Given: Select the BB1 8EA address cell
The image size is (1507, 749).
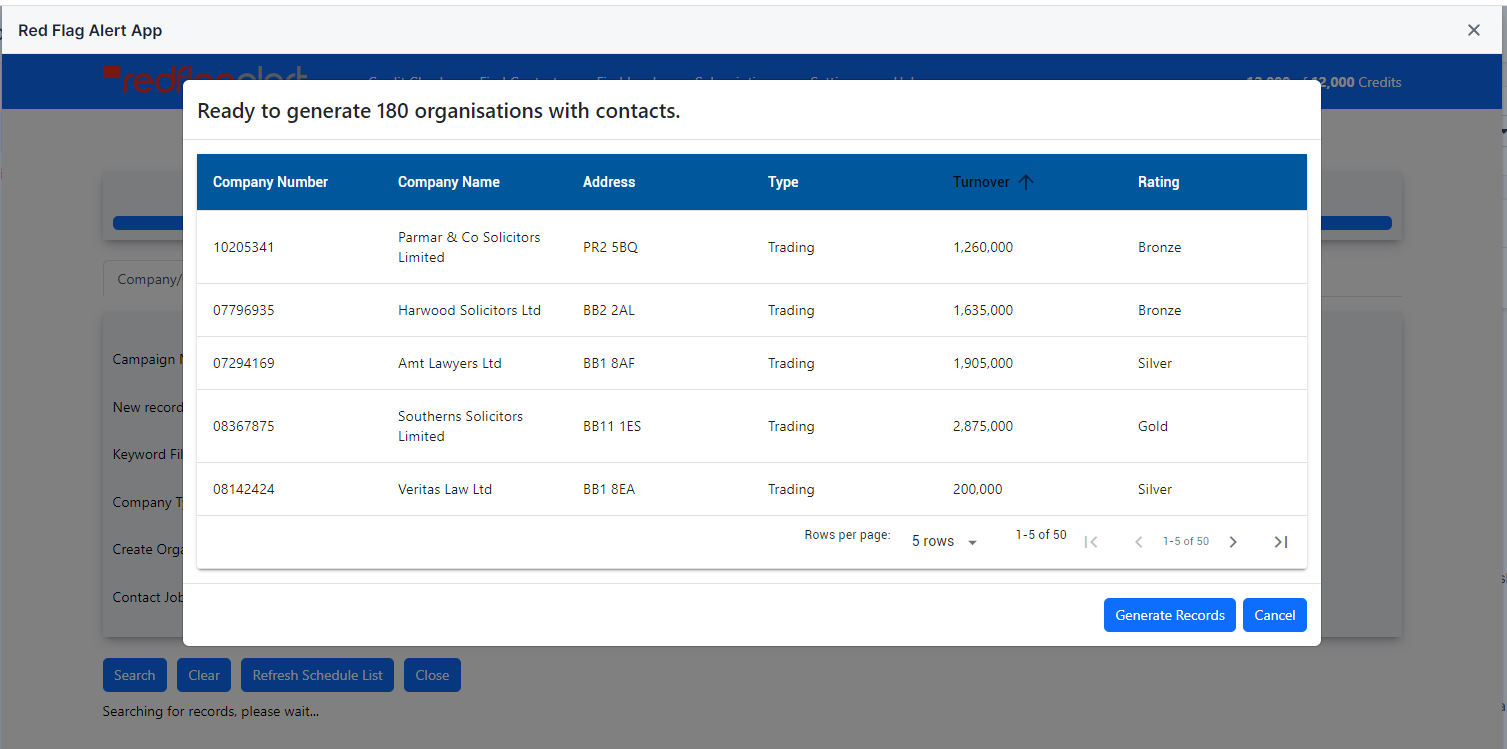Looking at the screenshot, I should click(609, 489).
